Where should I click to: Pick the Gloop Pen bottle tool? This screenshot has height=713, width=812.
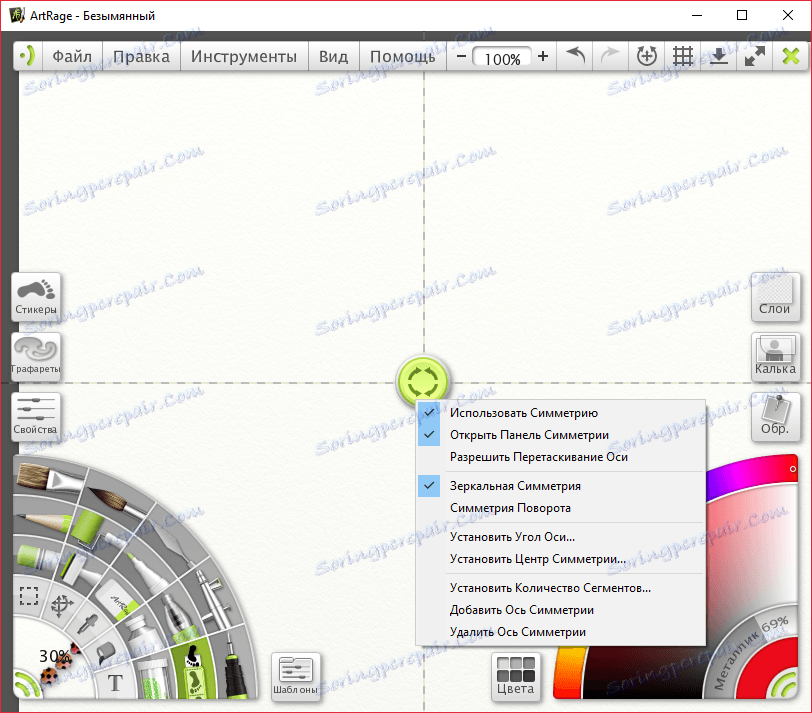click(x=176, y=616)
